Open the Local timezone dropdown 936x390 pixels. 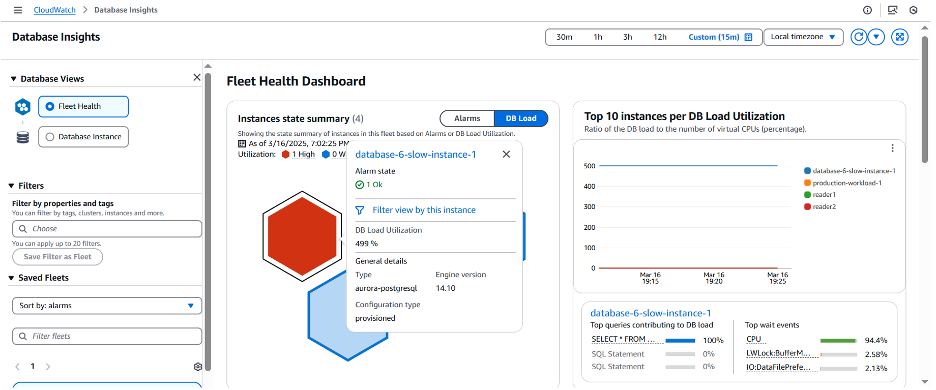[x=803, y=37]
